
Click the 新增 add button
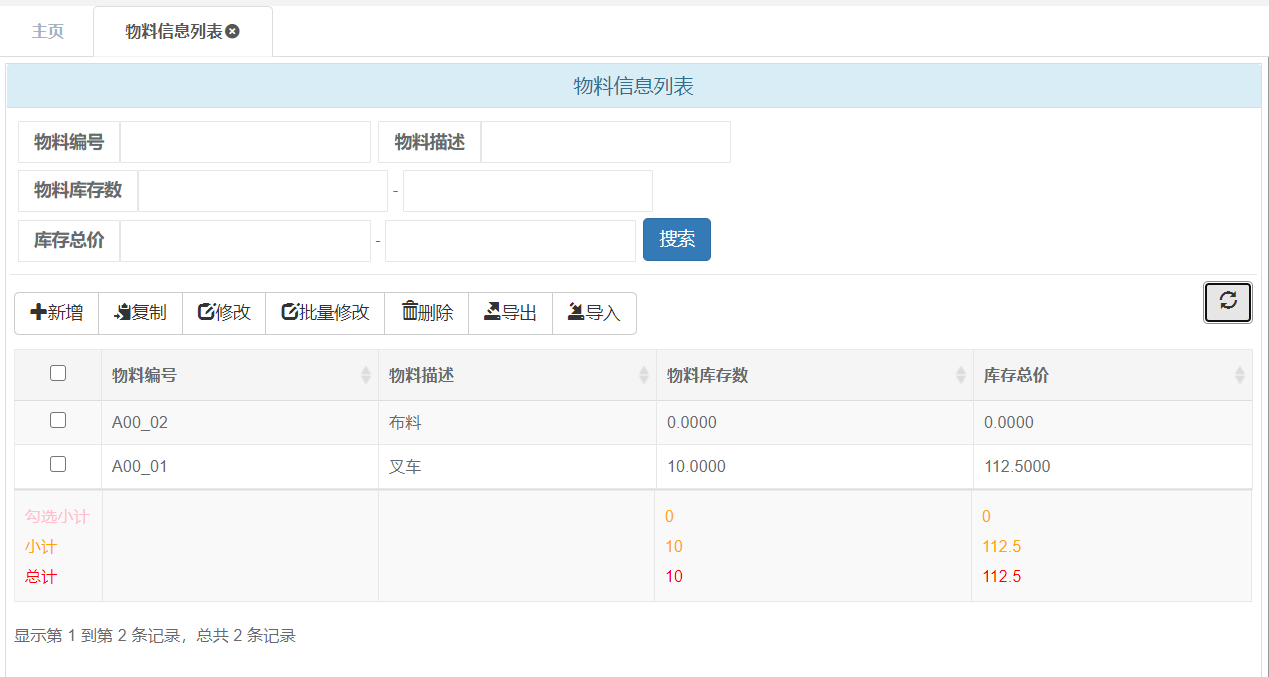coord(57,313)
